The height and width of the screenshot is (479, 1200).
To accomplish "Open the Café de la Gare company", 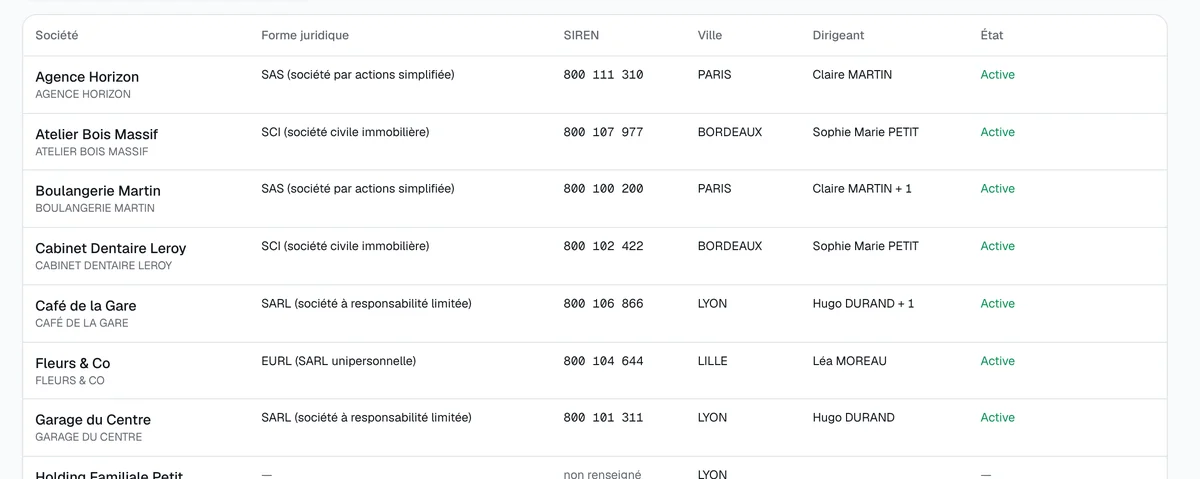I will click(595, 313).
